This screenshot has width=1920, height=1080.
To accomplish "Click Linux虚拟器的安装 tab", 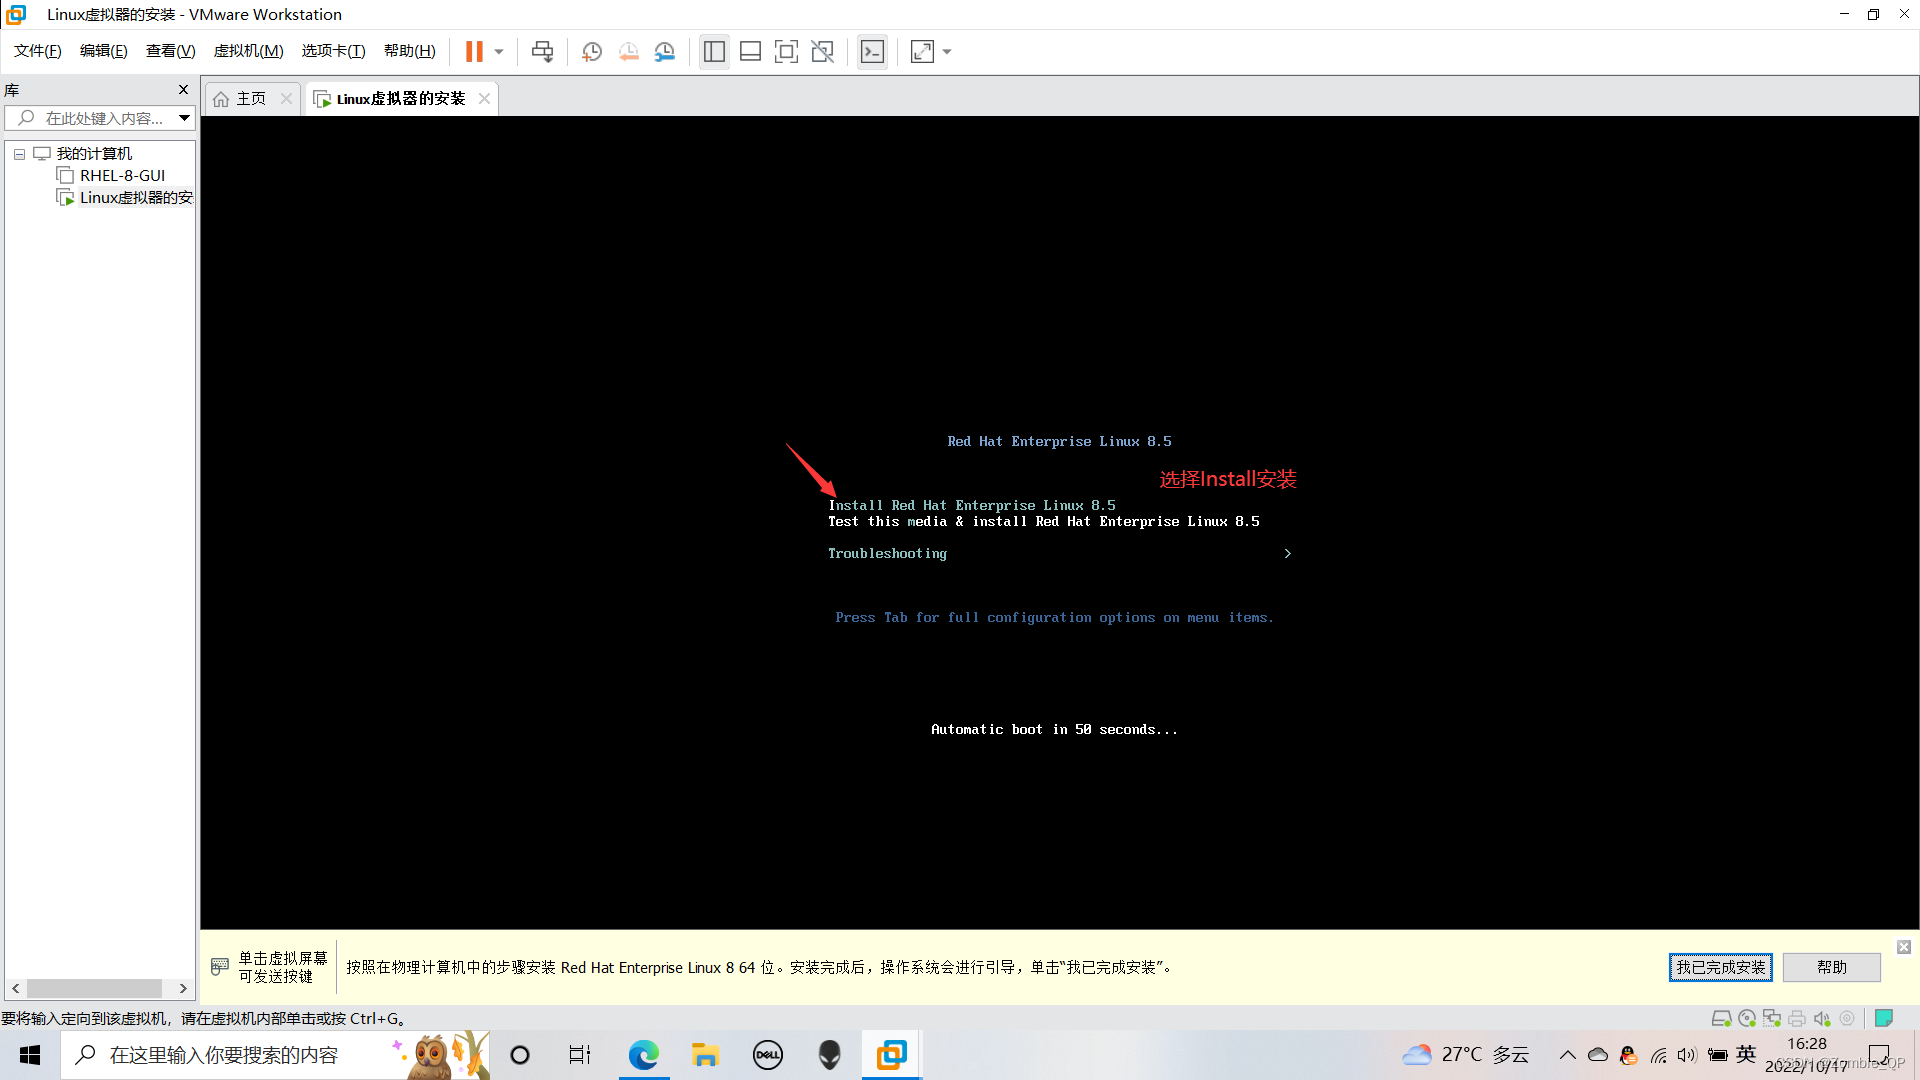I will [x=400, y=98].
